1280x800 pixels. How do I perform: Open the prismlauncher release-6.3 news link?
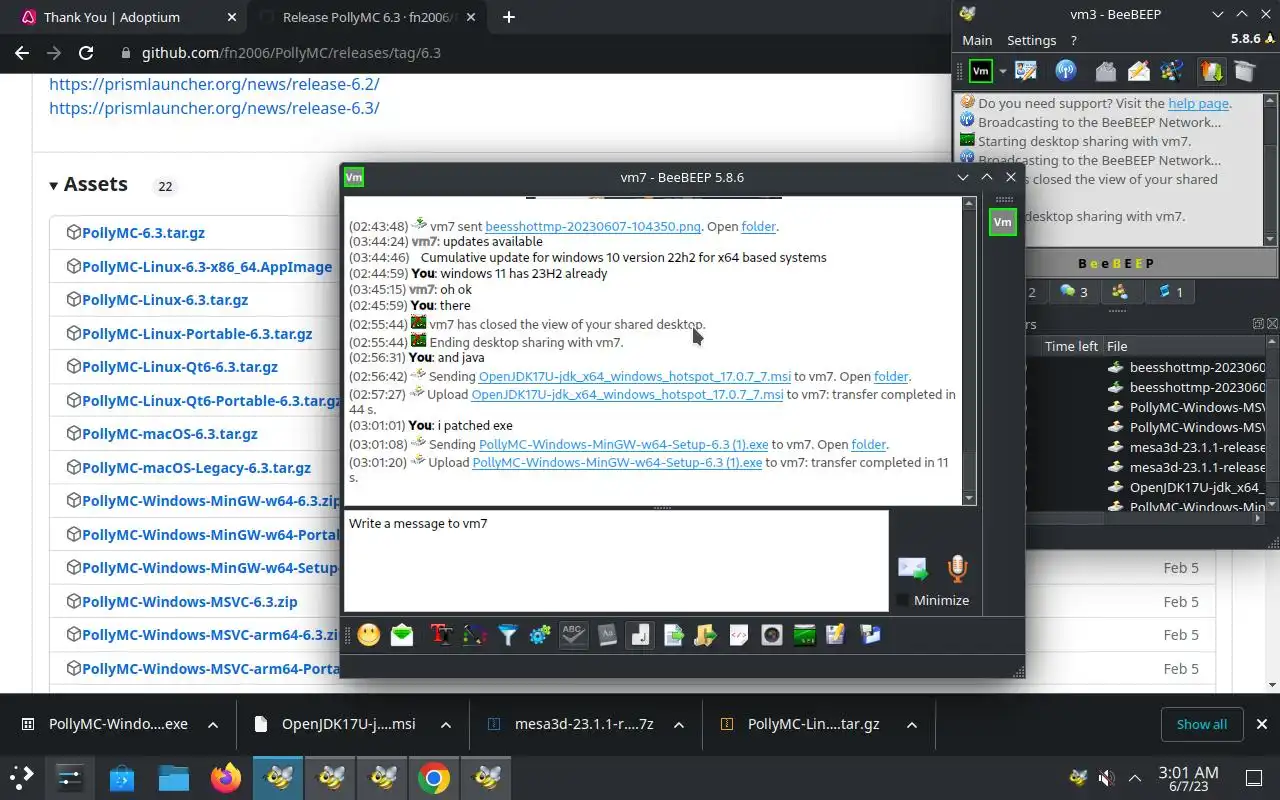[214, 108]
